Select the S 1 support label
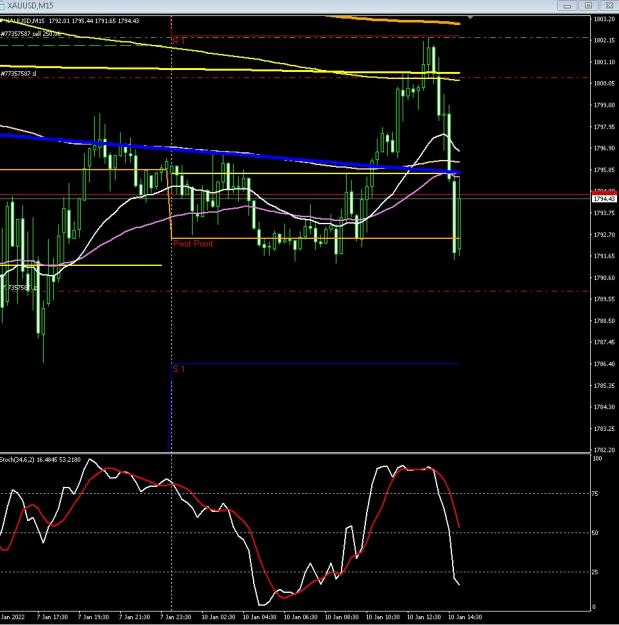The width and height of the screenshot is (619, 625). pyautogui.click(x=179, y=369)
